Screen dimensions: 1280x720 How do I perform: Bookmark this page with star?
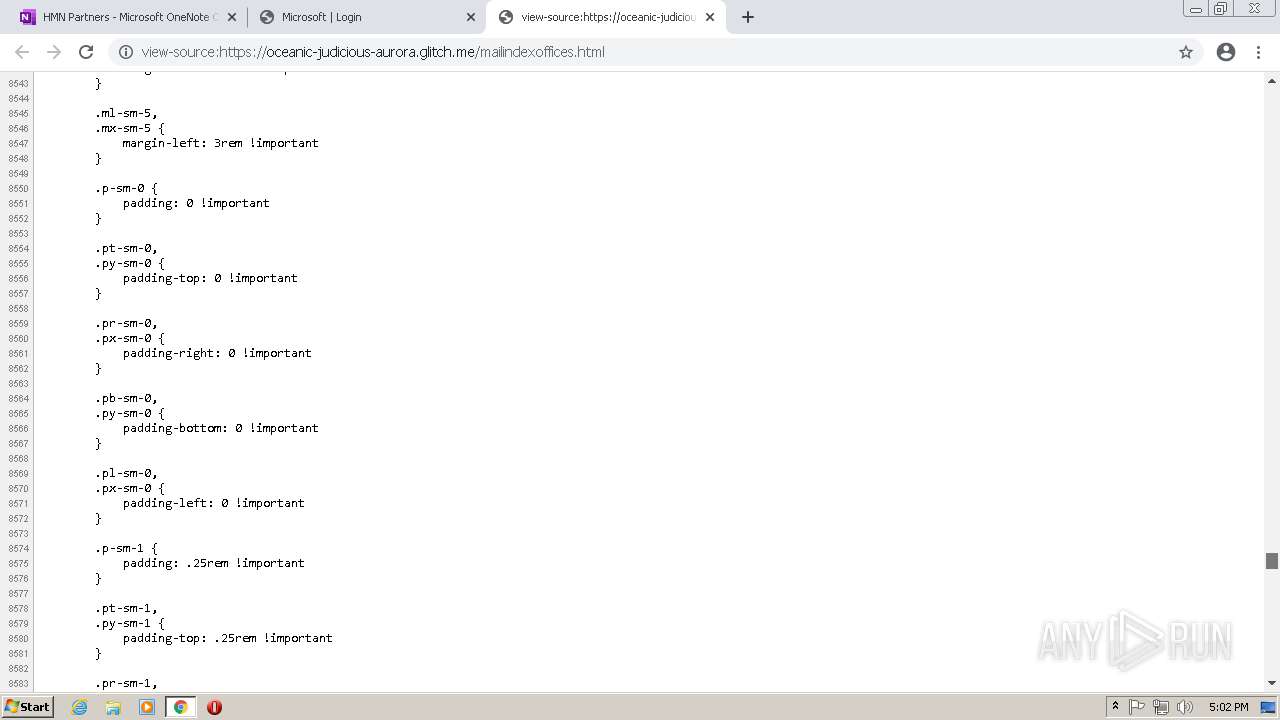coord(1186,52)
